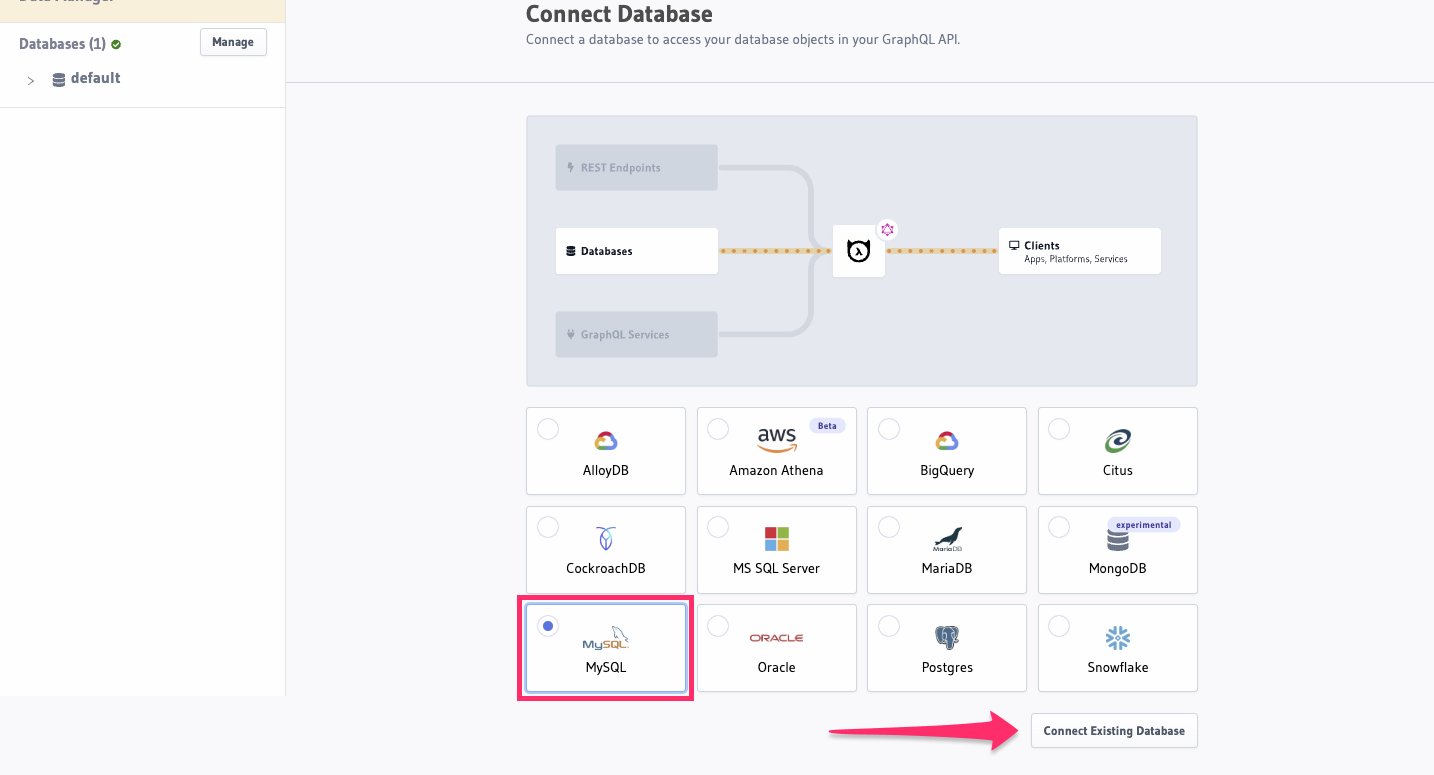
Task: Click the database icon beside default
Action: tap(59, 80)
